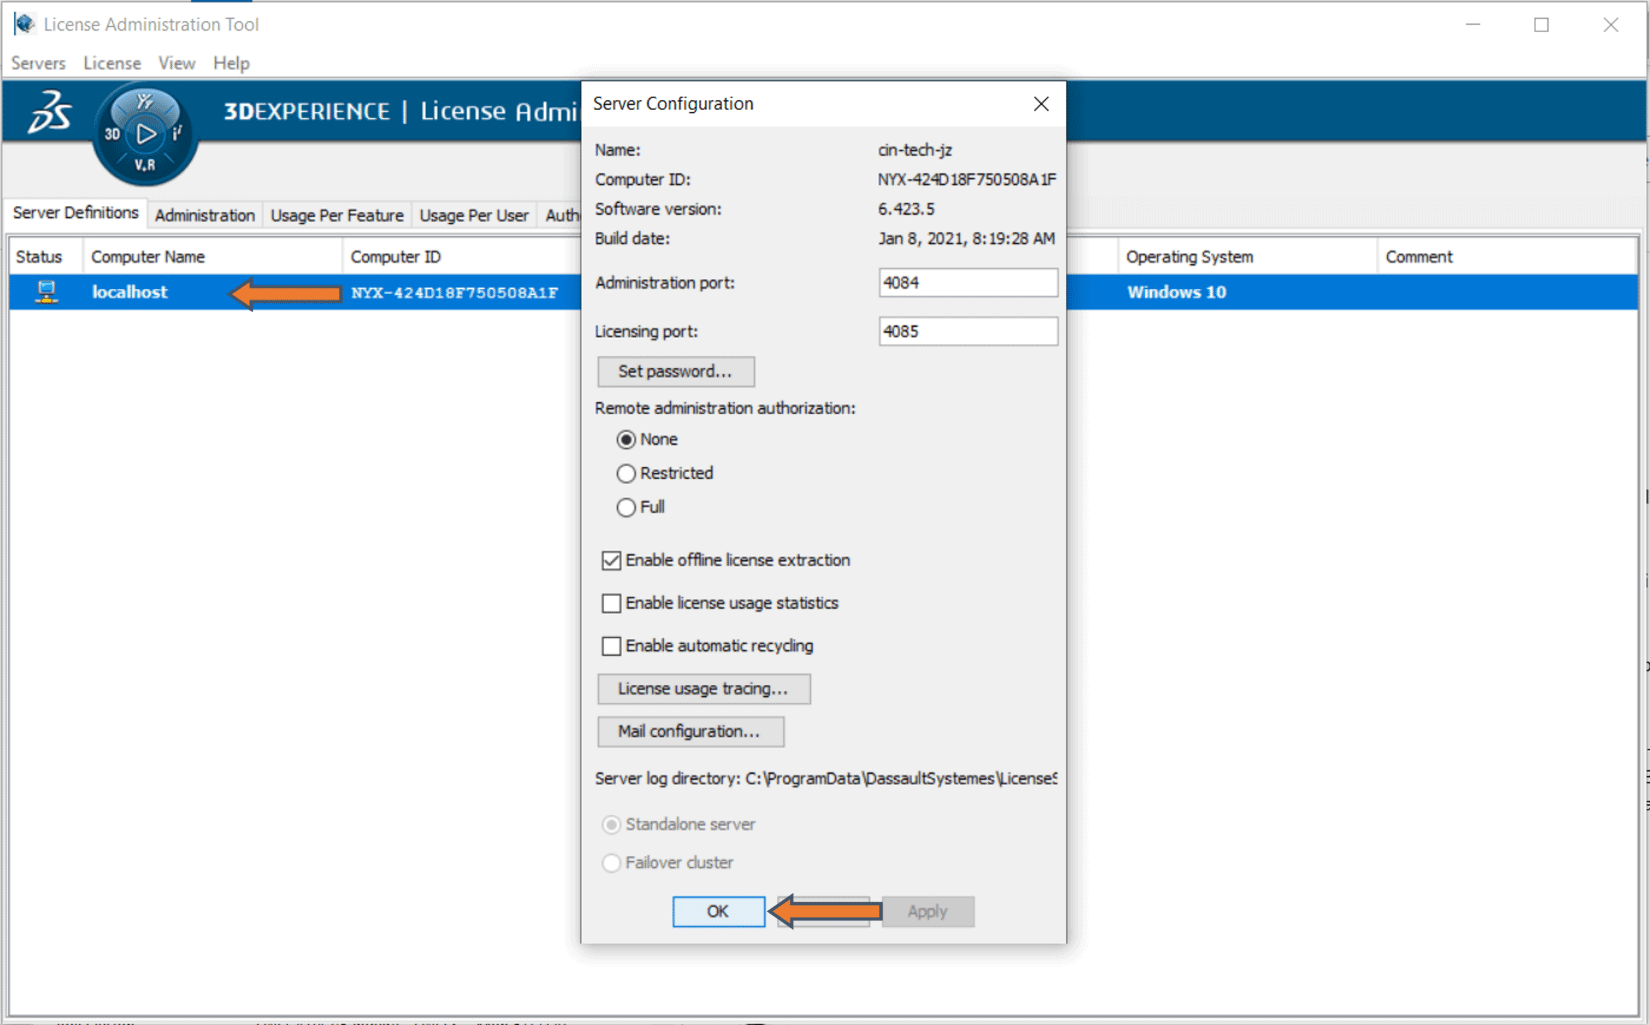Click the localhost server status icon
Viewport: 1650px width, 1025px height.
pos(46,292)
